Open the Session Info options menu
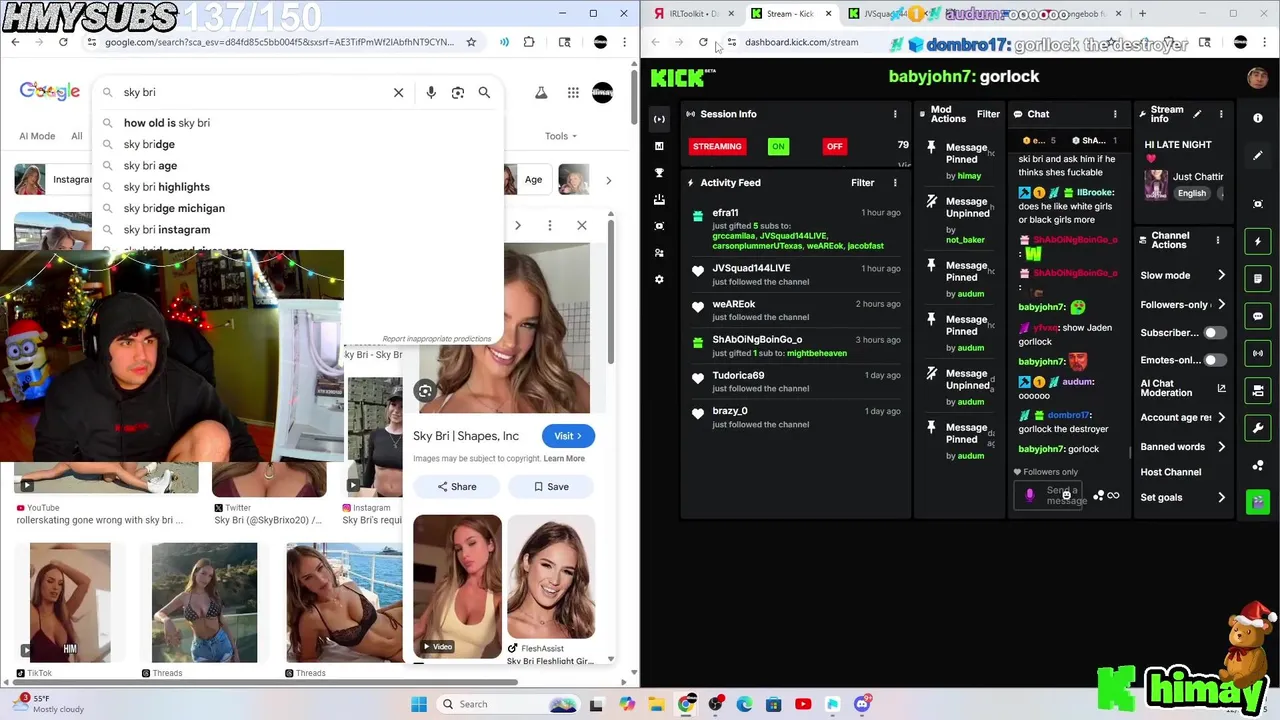The width and height of the screenshot is (1280, 720). click(895, 114)
